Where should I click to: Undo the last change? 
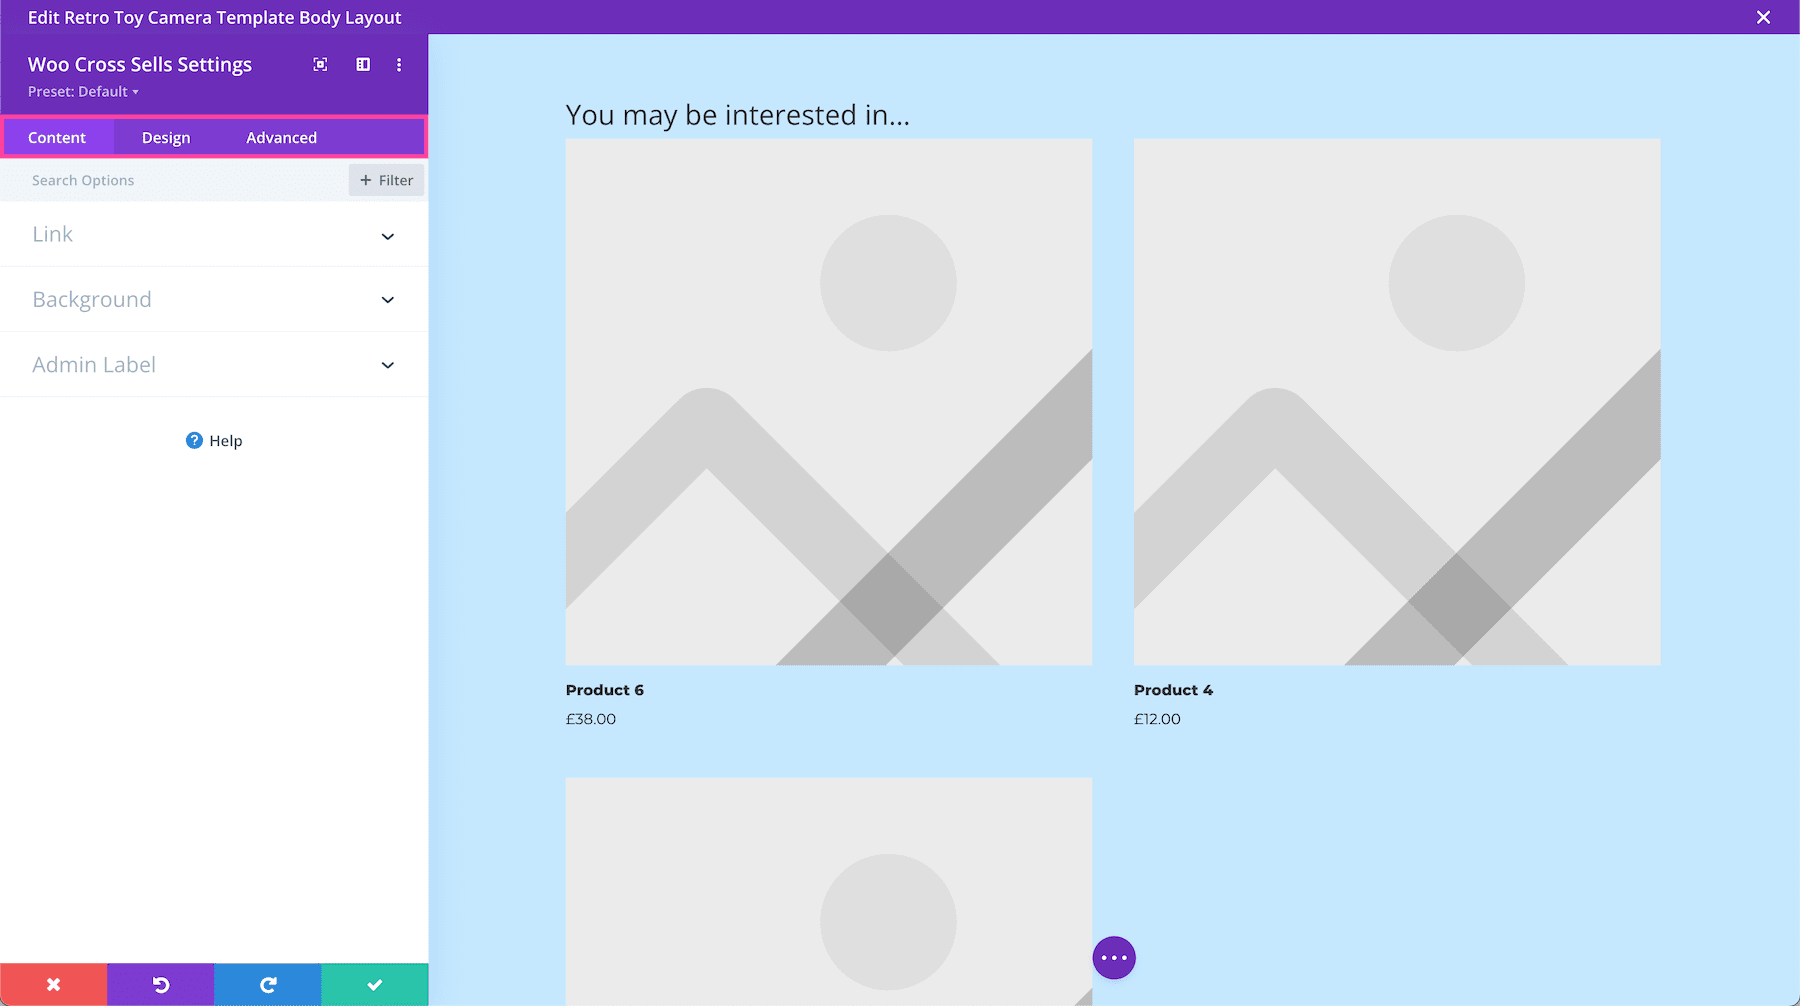(160, 984)
